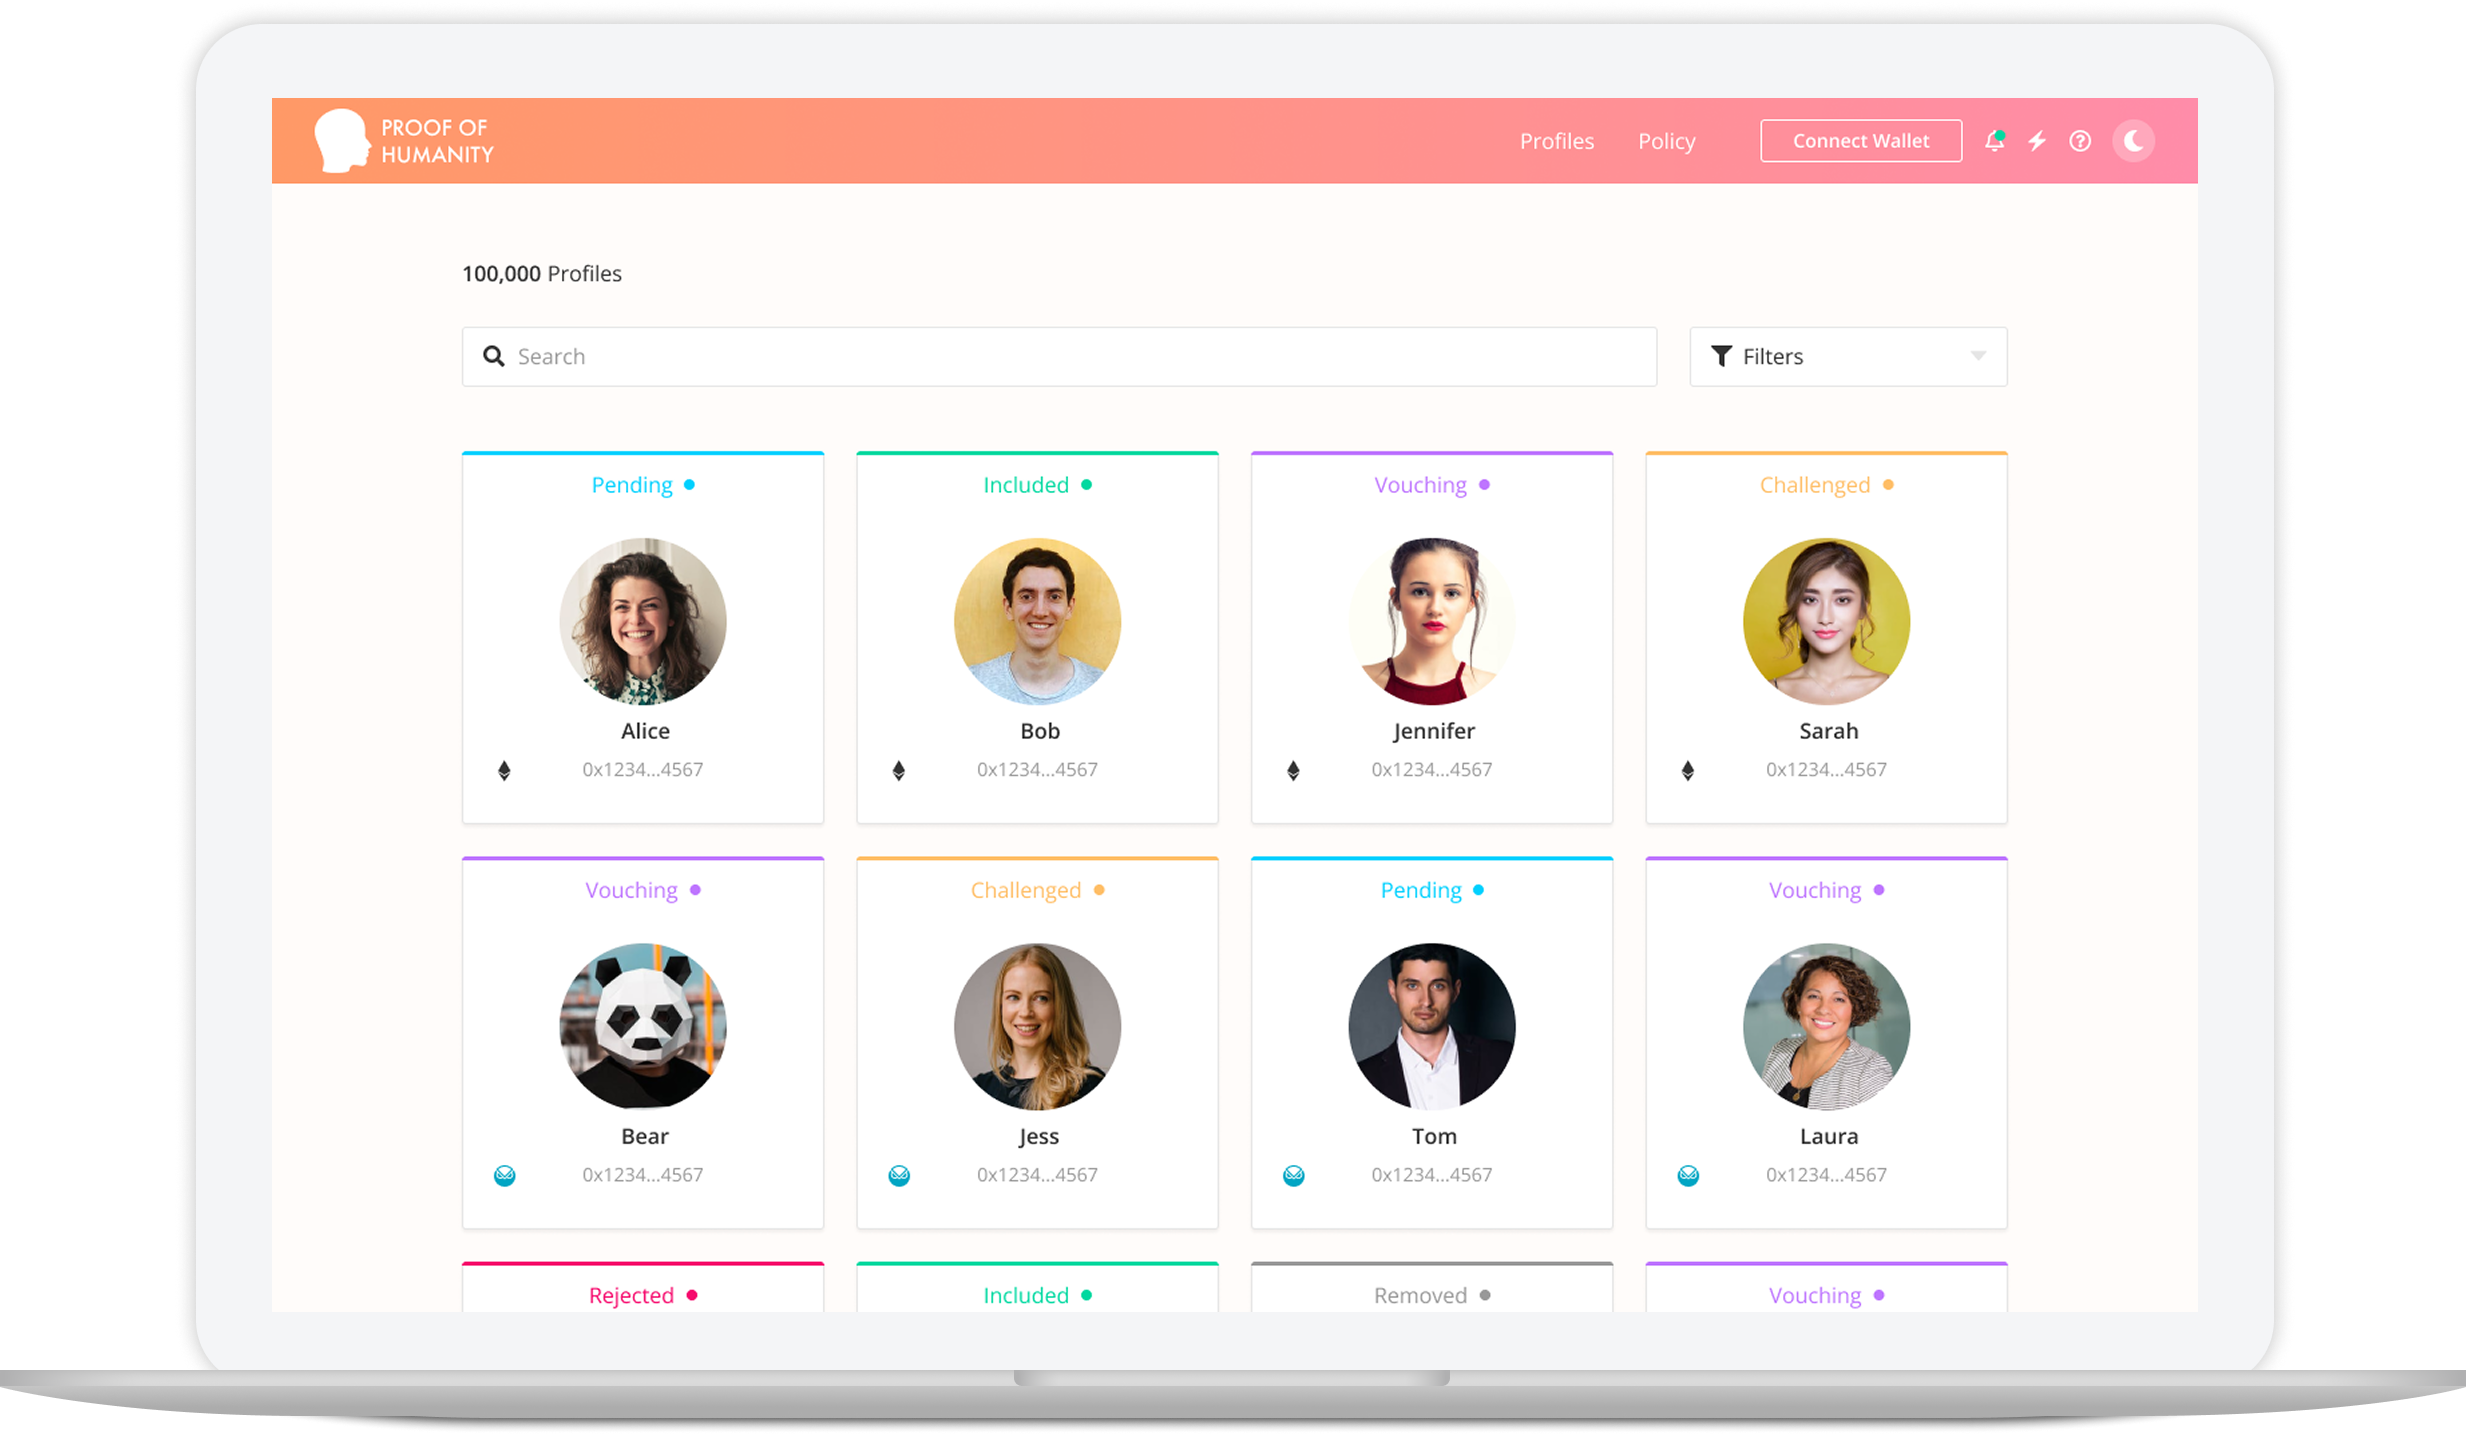Click the status dot on Alice's Pending badge
Viewport: 2466px width, 1434px height.
[x=689, y=484]
